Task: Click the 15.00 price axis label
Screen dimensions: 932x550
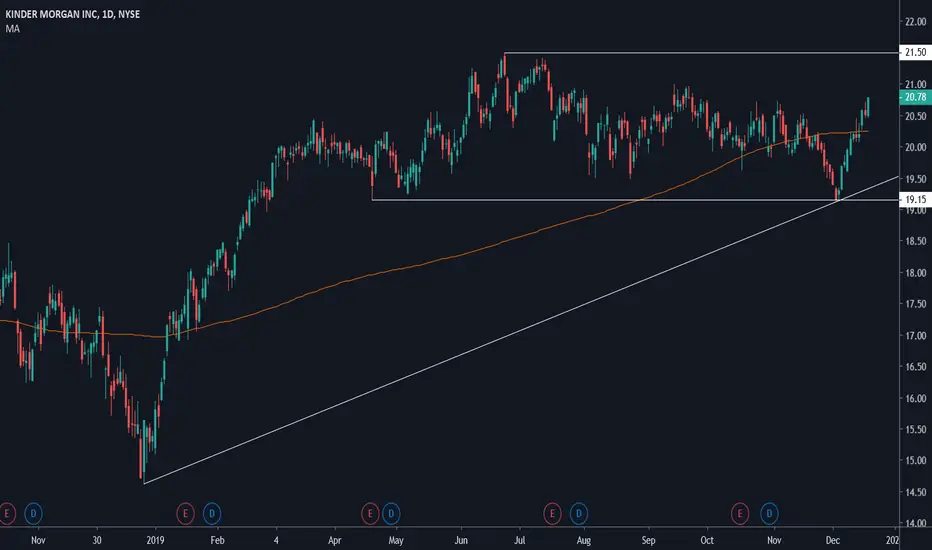Action: coord(915,461)
